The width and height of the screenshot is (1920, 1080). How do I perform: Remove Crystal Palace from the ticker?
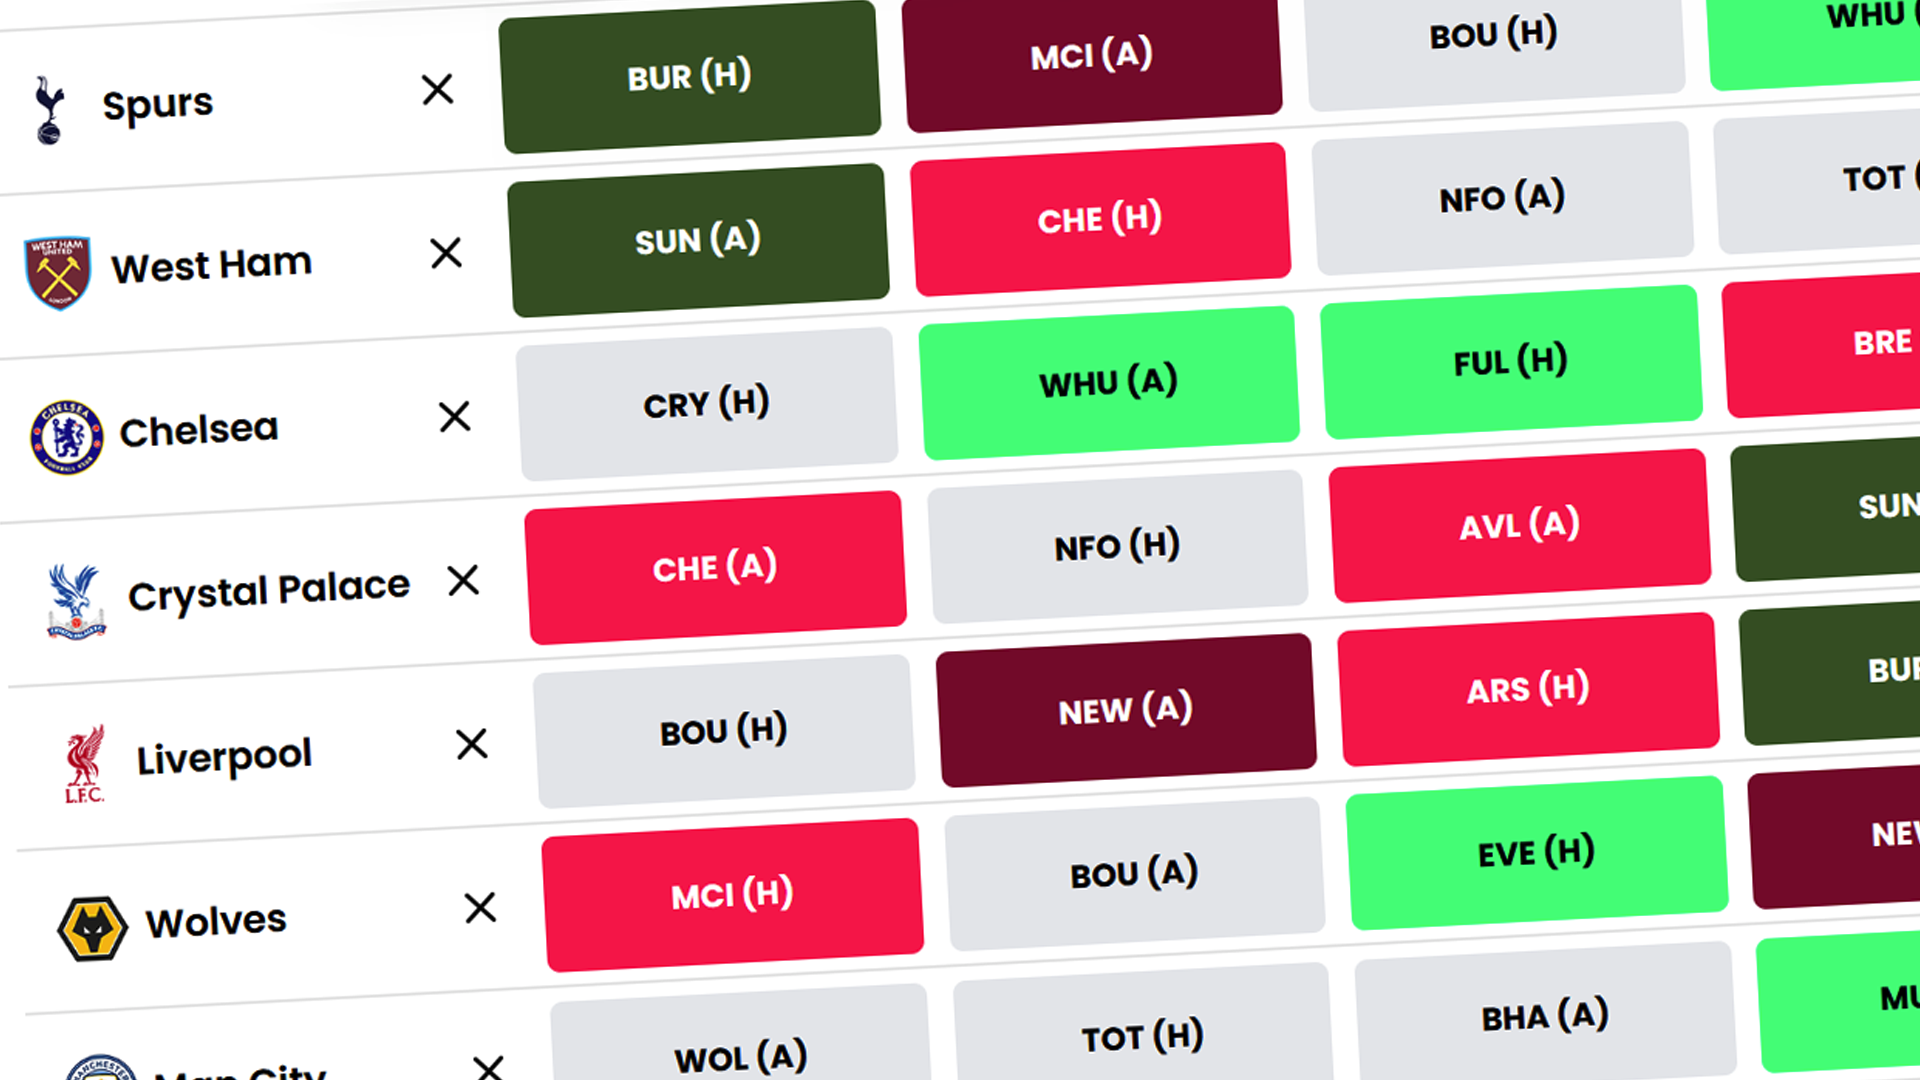point(463,581)
